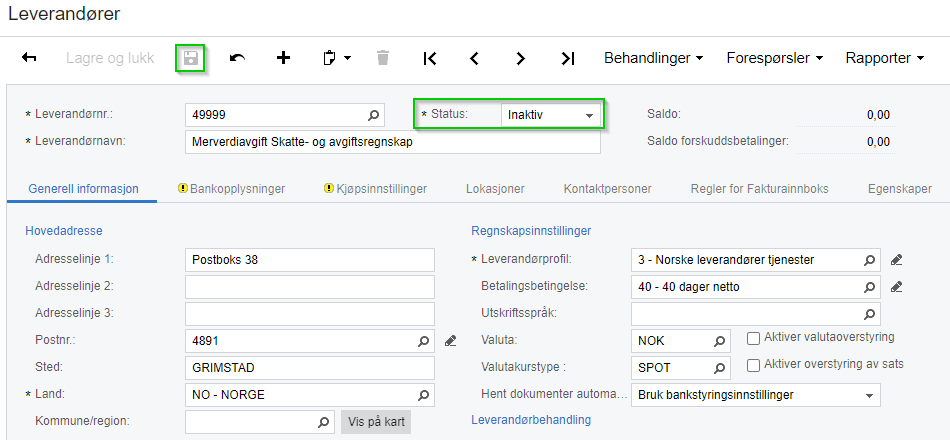Click the Saldo forskuddsbetalinger value 0,00
Image resolution: width=950 pixels, height=440 pixels.
878,142
